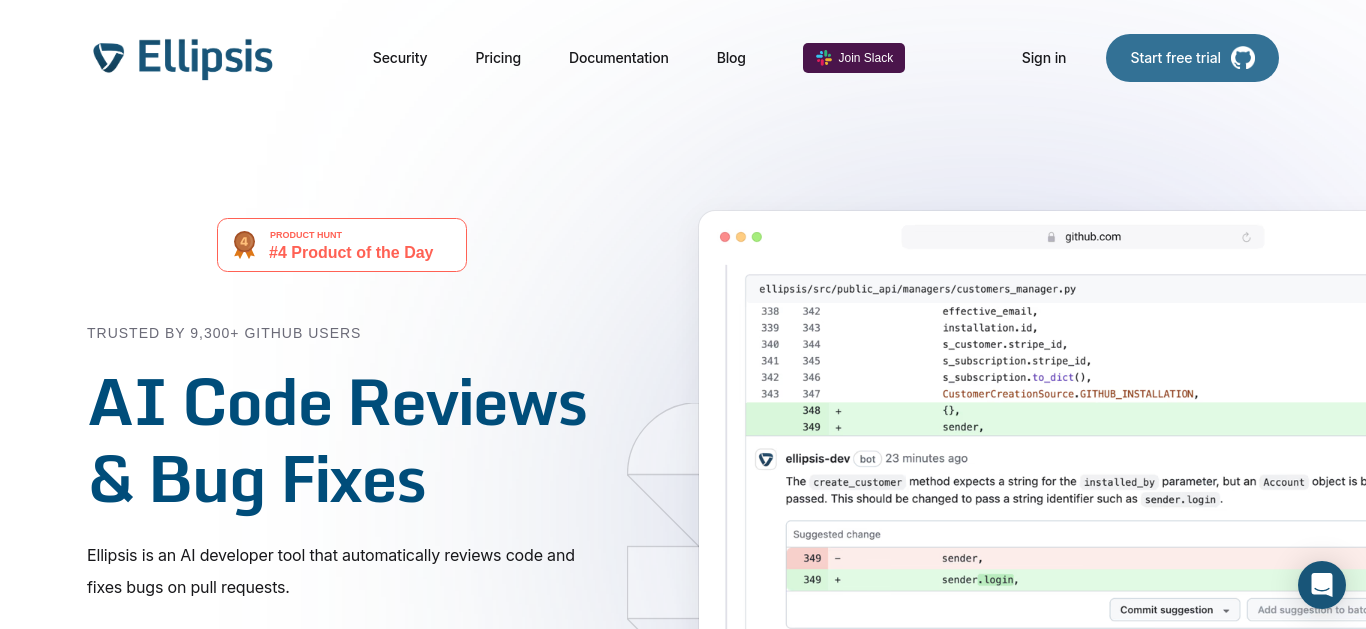
Task: Click Sign in
Action: 1044,58
